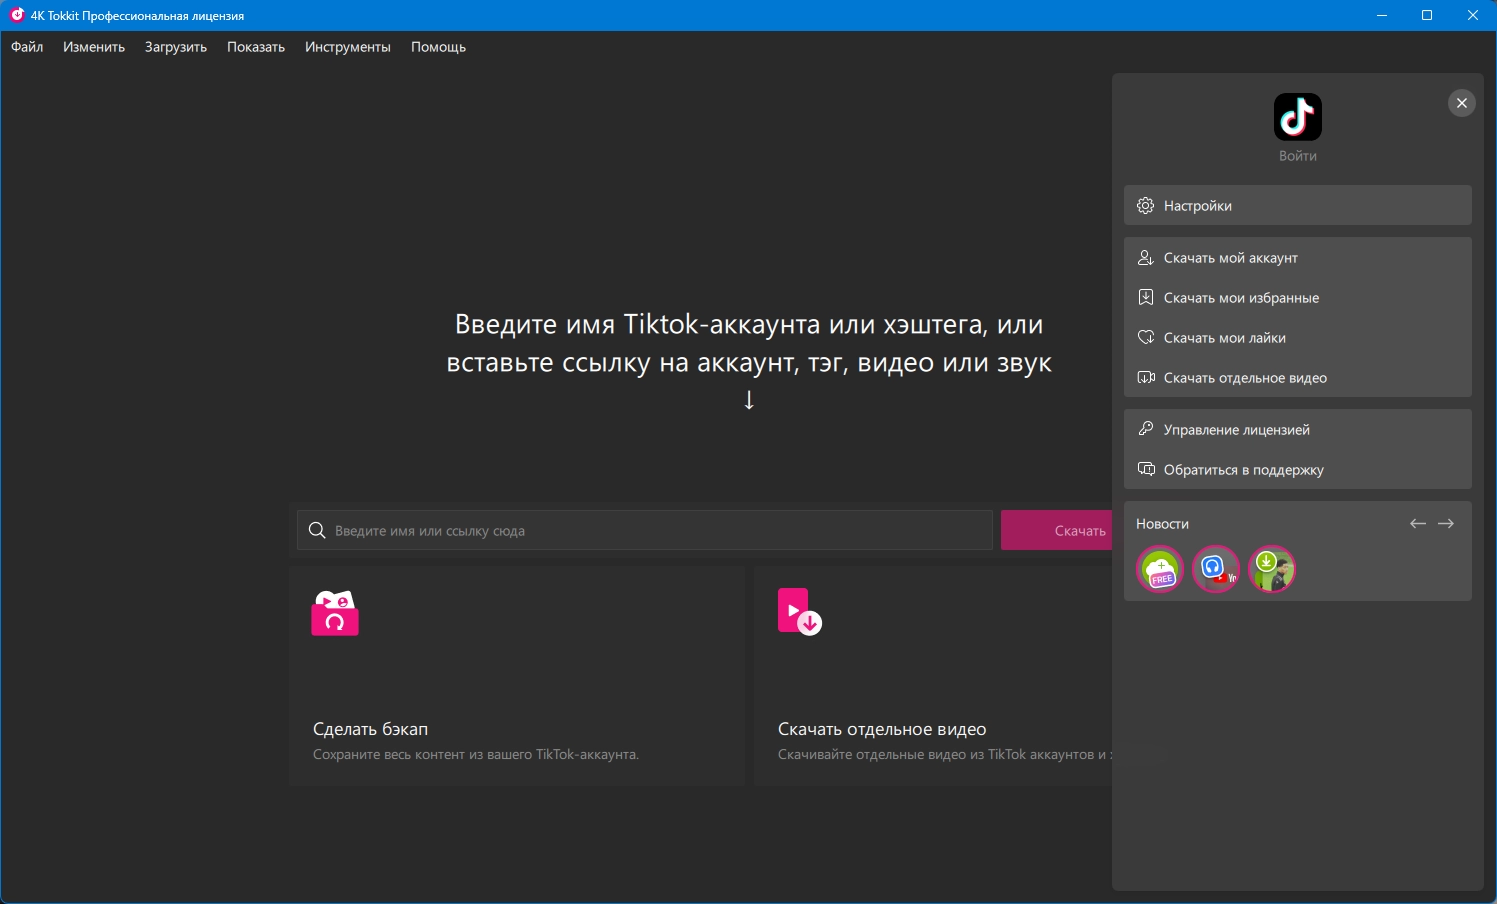
Task: Click the 4K Tokkit app icon in title bar
Action: point(17,15)
